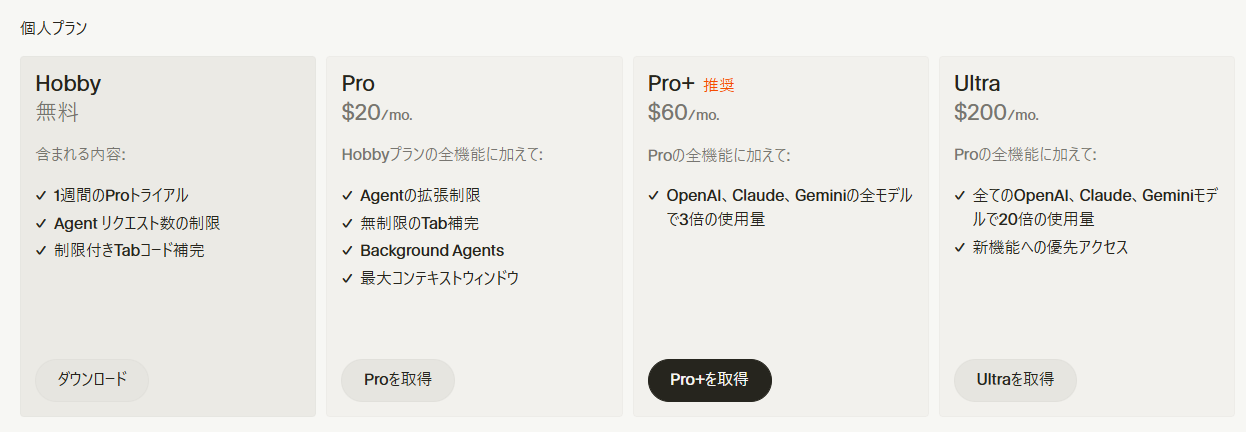The image size is (1246, 432).
Task: Select the Ultra plan title
Action: point(977,84)
